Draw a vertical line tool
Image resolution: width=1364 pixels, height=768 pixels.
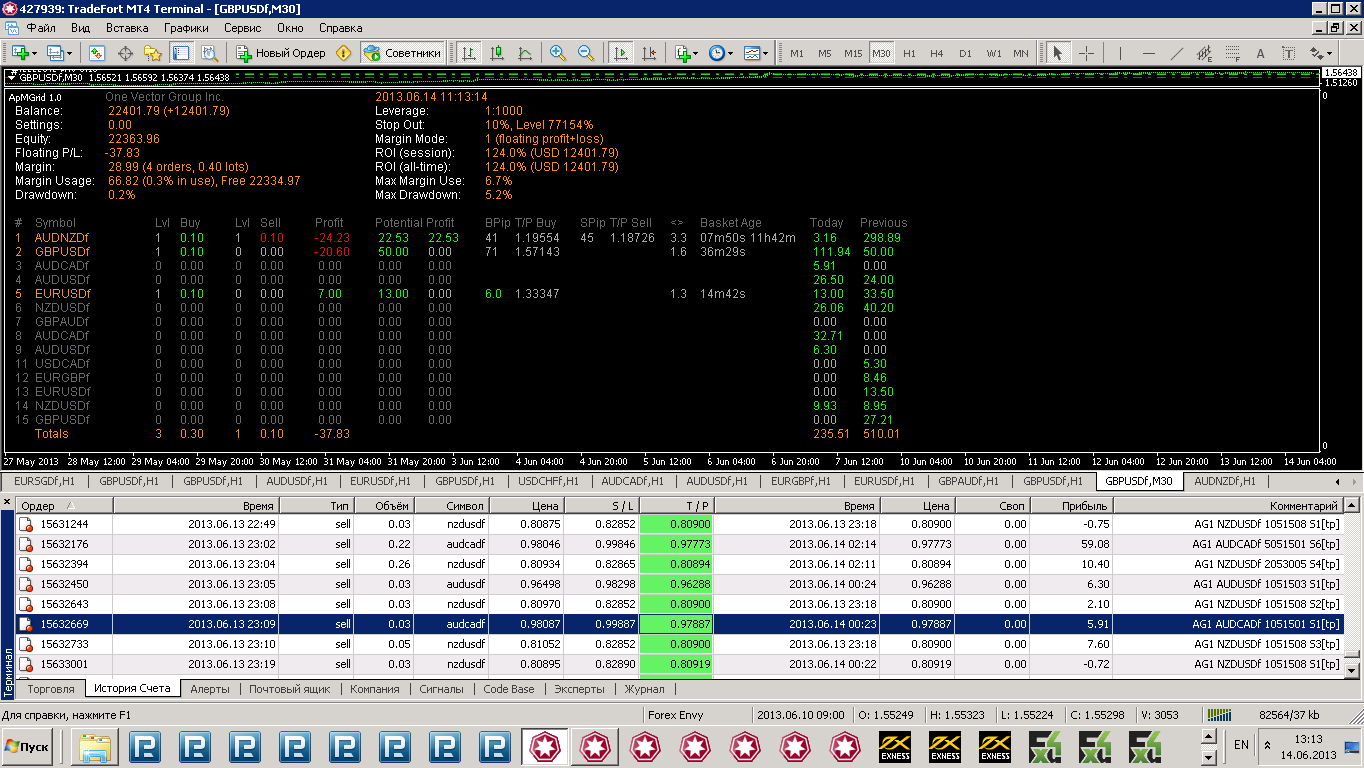click(1120, 53)
